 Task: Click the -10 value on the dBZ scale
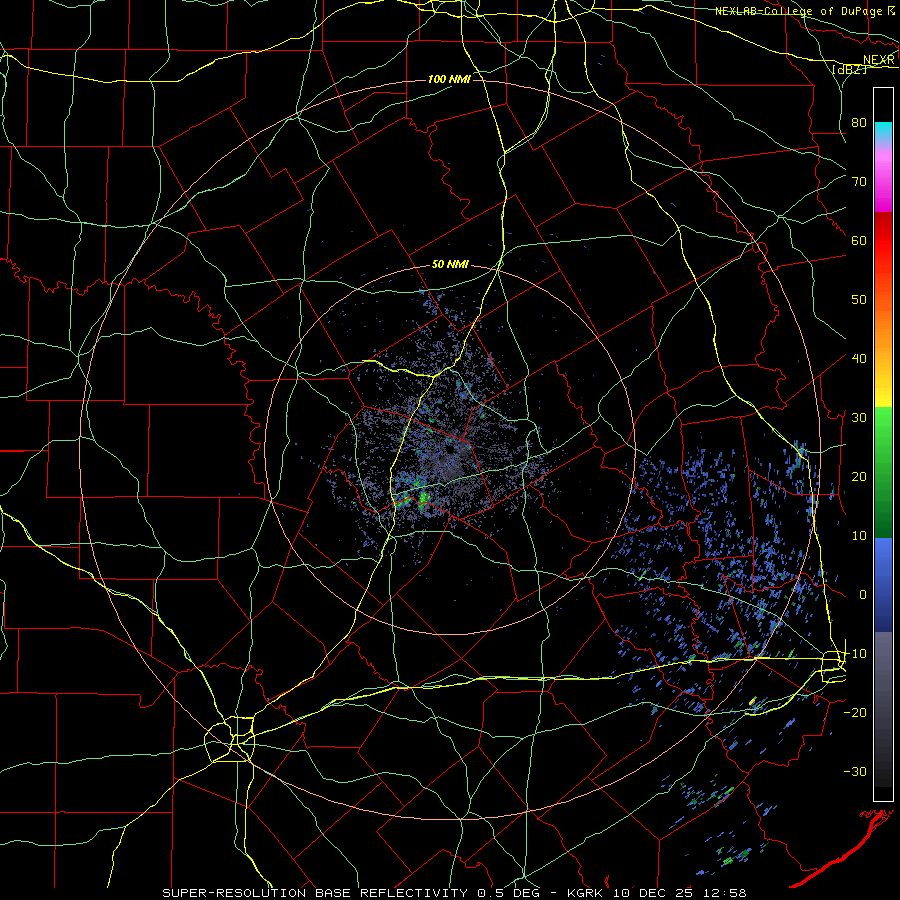(855, 654)
